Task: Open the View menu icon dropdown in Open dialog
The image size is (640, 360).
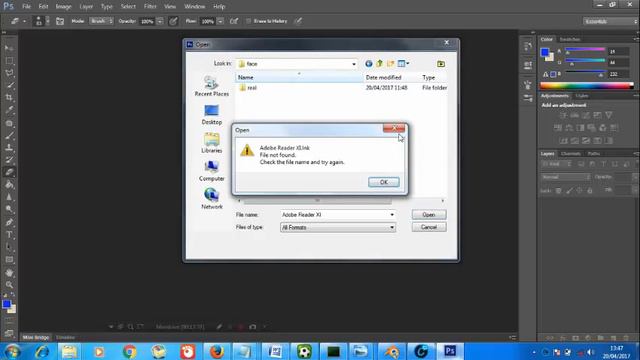Action: [x=403, y=64]
